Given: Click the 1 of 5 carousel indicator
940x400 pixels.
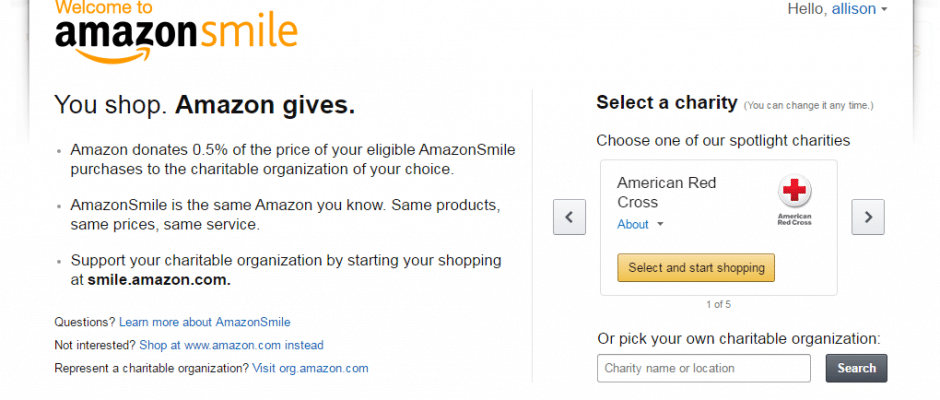Looking at the screenshot, I should coord(718,304).
